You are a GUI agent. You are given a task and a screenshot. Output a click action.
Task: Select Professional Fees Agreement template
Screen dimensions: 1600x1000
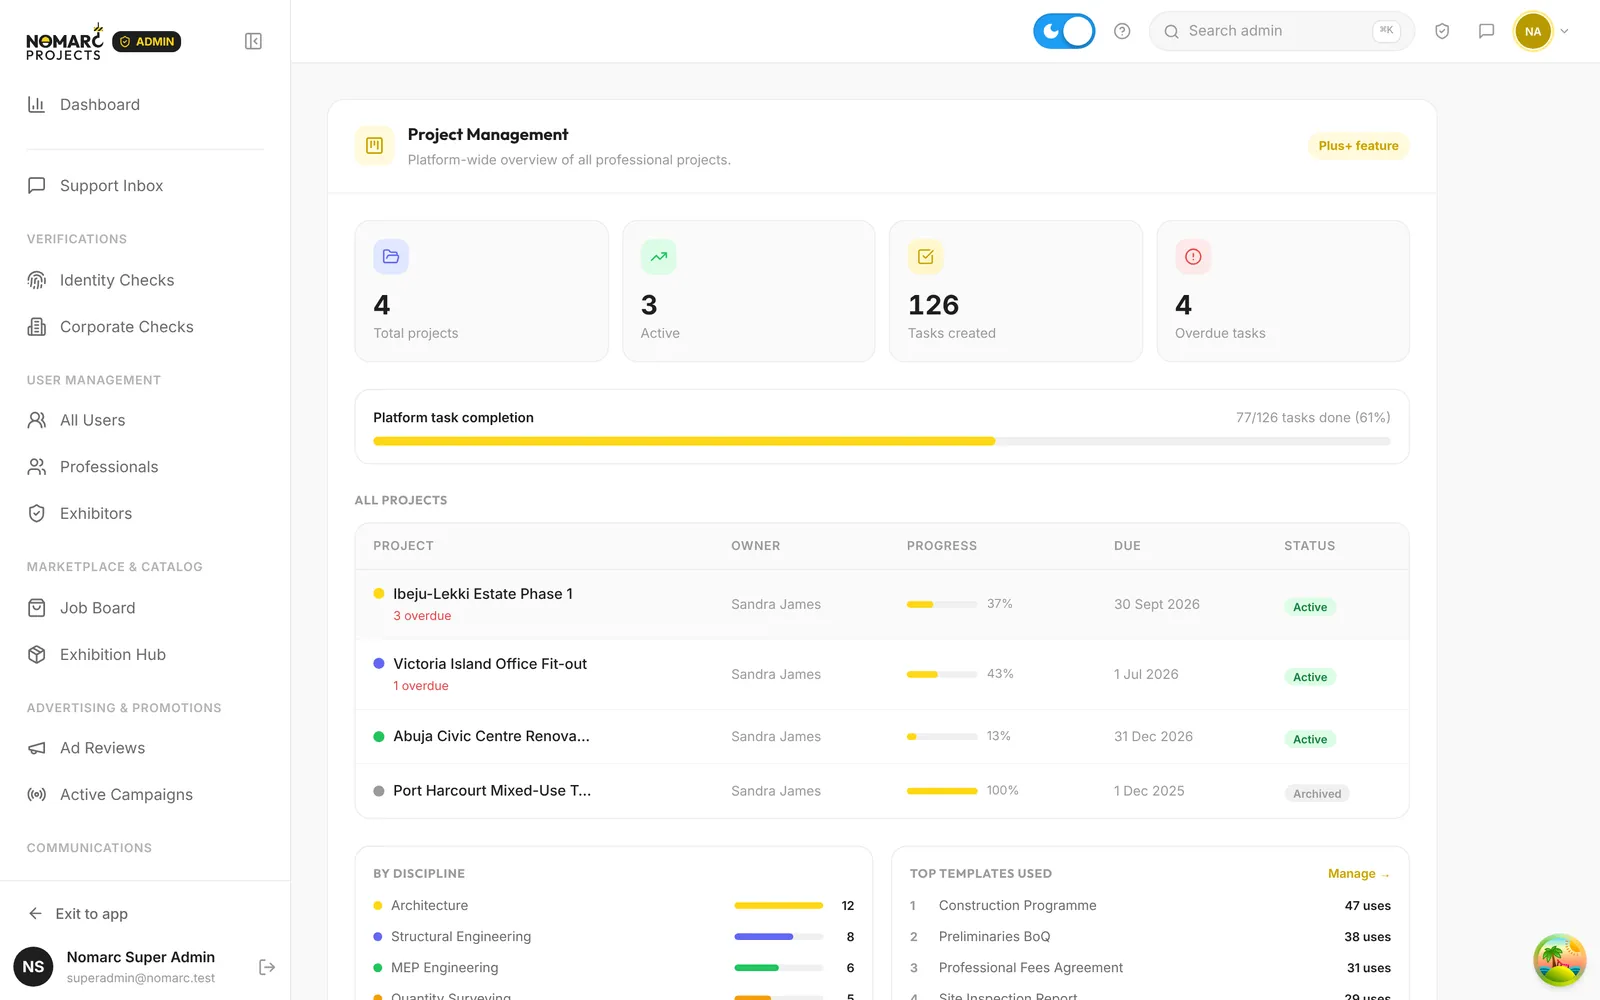coord(1030,967)
